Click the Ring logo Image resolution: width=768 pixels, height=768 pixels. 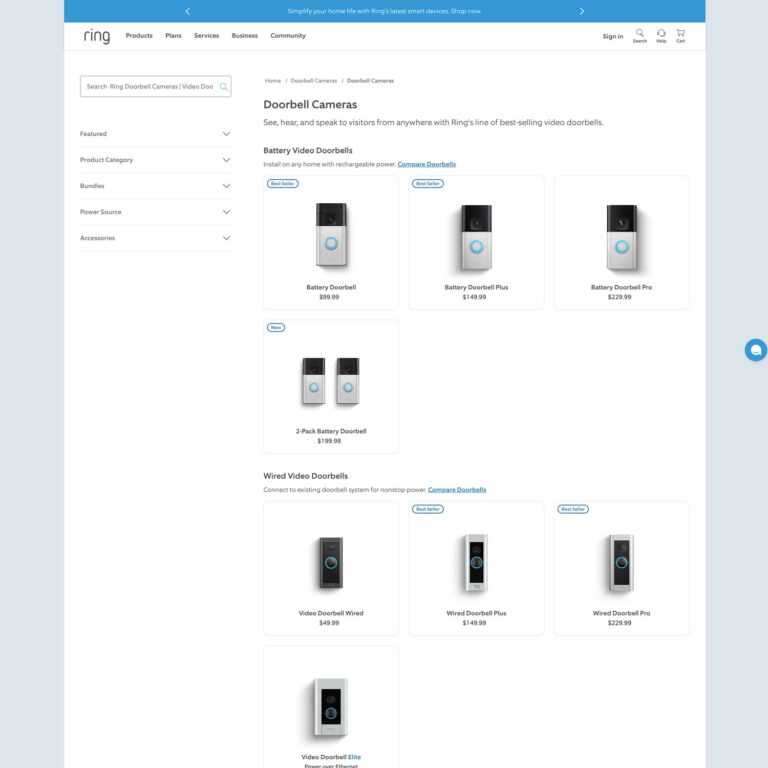pos(96,36)
